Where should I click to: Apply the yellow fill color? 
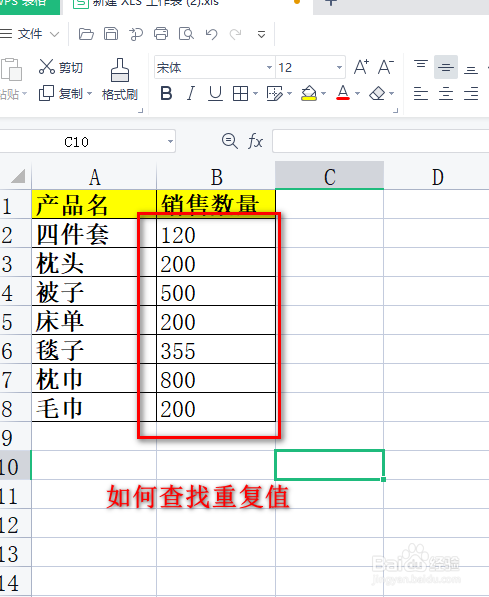coord(309,93)
